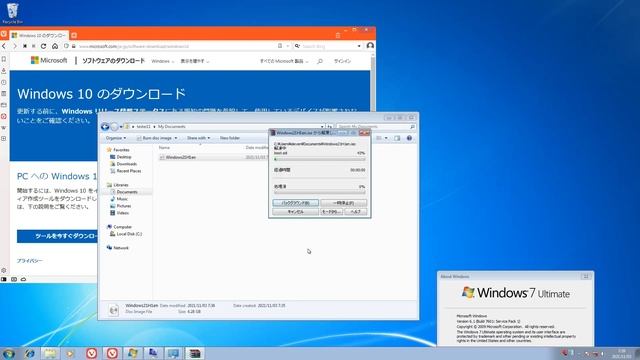640x360 pixels.
Task: Select Downloads in Explorer navigation pane
Action: pos(127,164)
